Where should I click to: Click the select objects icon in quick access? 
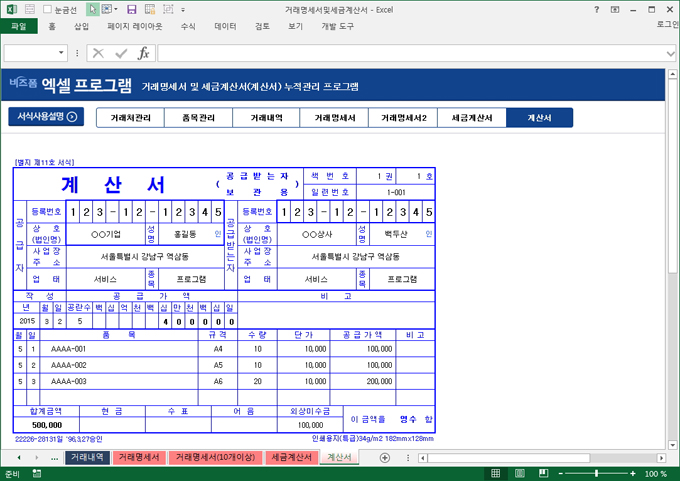[x=106, y=9]
